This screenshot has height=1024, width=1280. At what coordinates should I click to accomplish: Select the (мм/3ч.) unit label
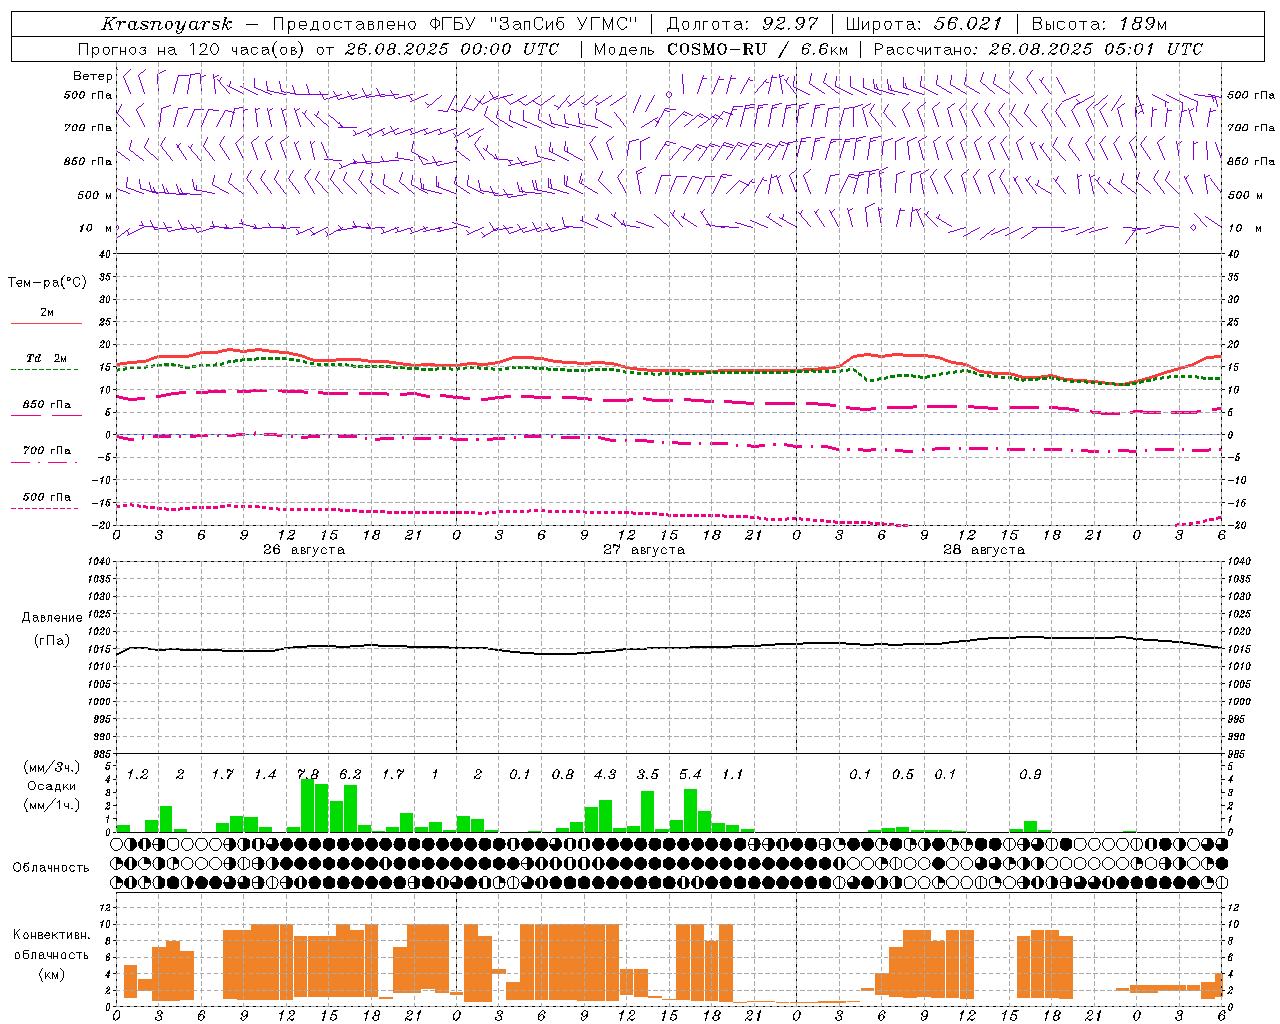pos(52,768)
